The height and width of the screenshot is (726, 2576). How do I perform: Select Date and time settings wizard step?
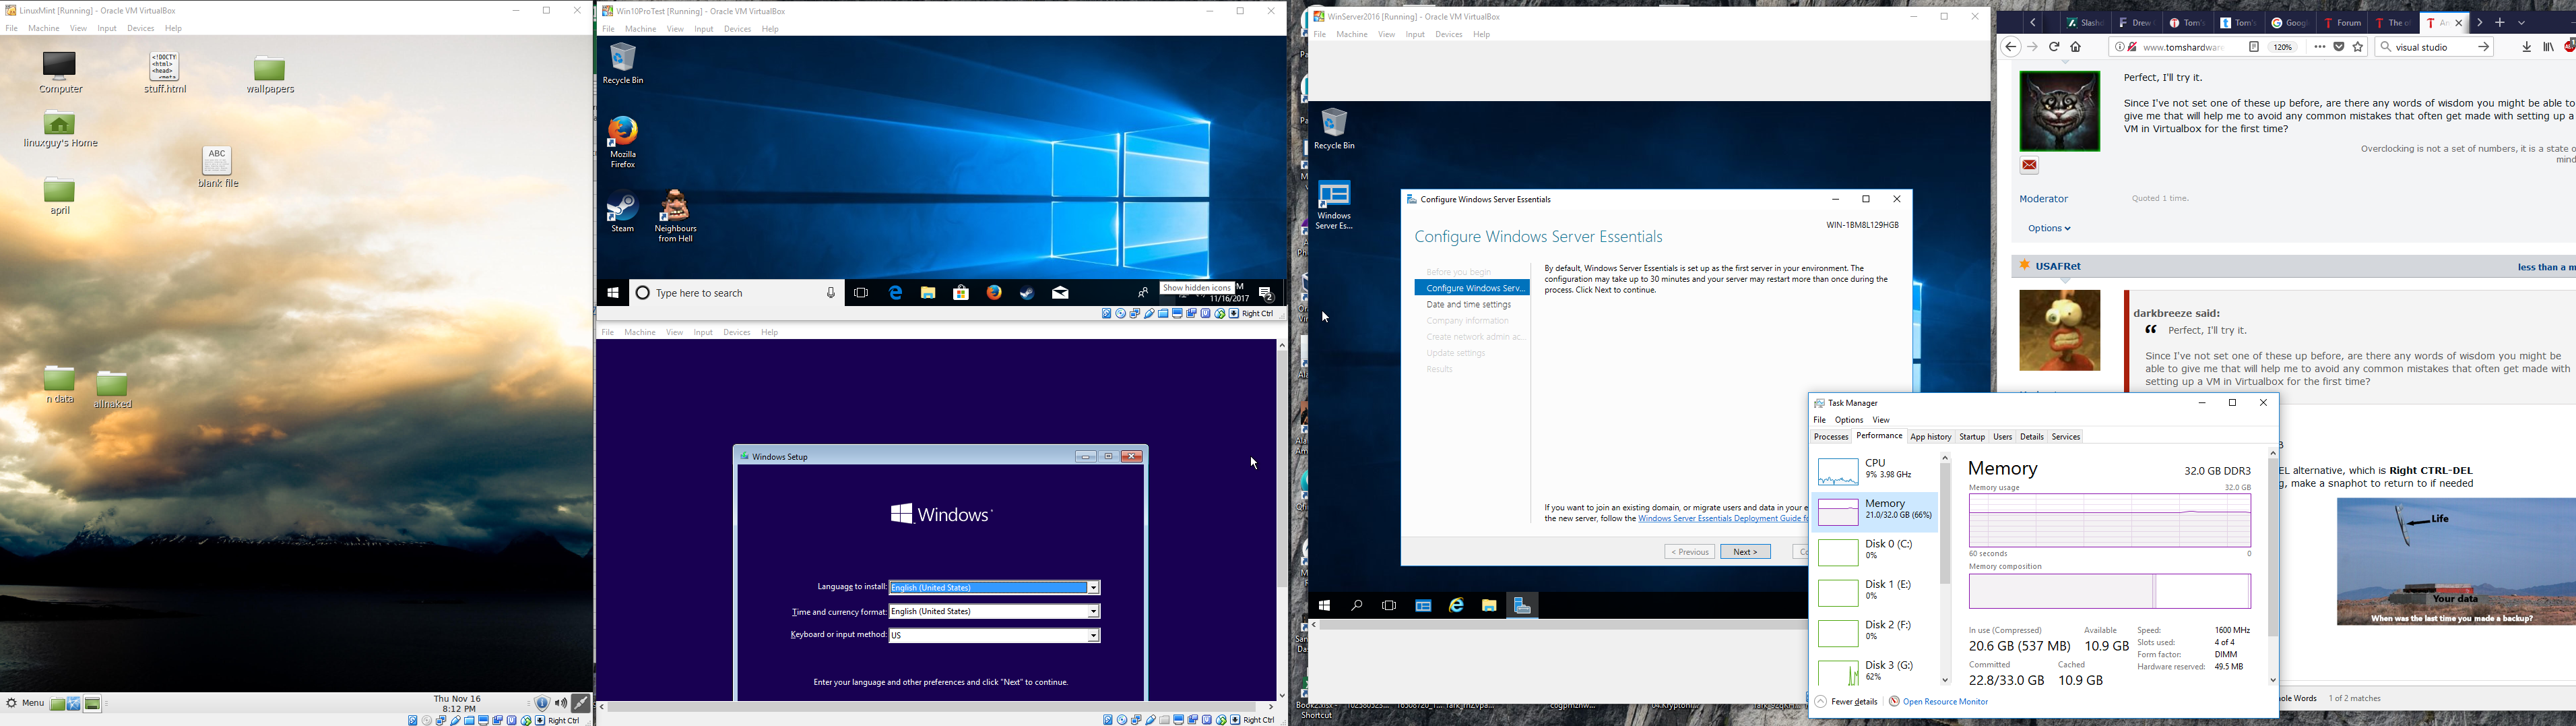click(x=1468, y=305)
